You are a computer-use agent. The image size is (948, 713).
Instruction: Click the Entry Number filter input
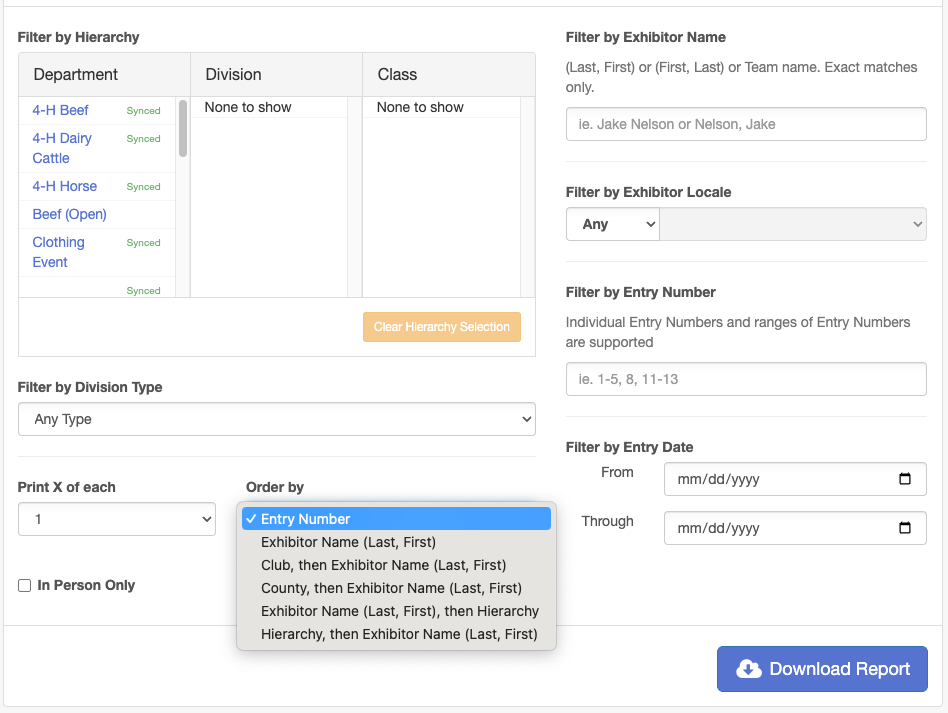[746, 379]
